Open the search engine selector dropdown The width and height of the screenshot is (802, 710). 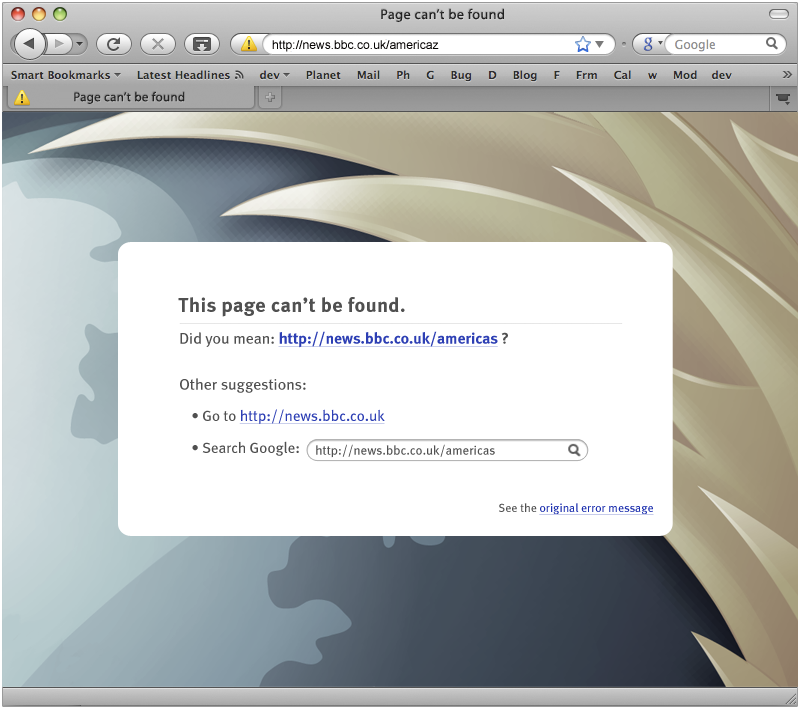click(x=651, y=44)
